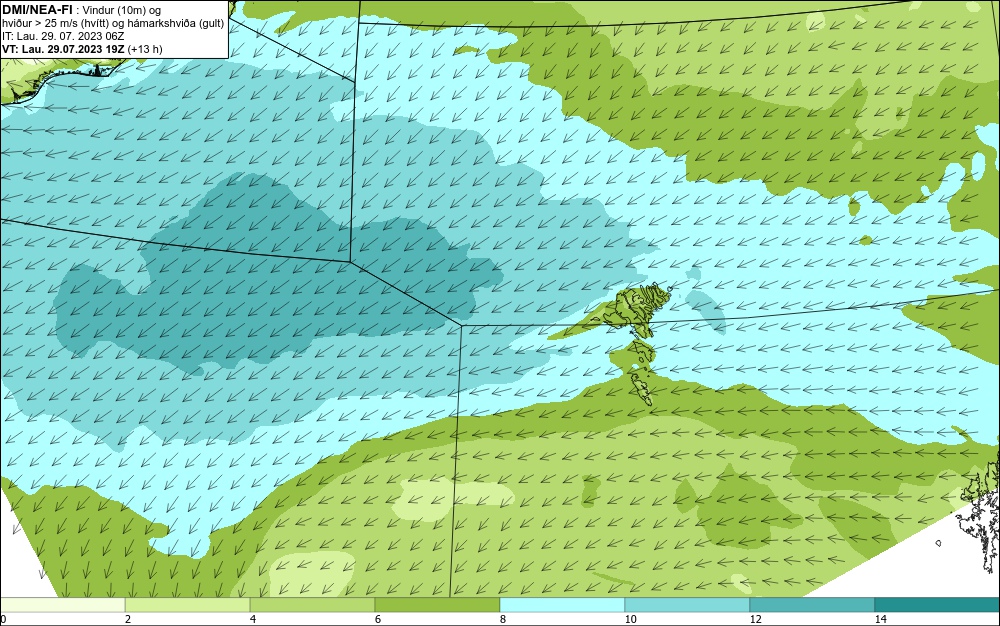Viewport: 1000px width, 626px height.
Task: Click the legend value 6
Action: [378, 619]
